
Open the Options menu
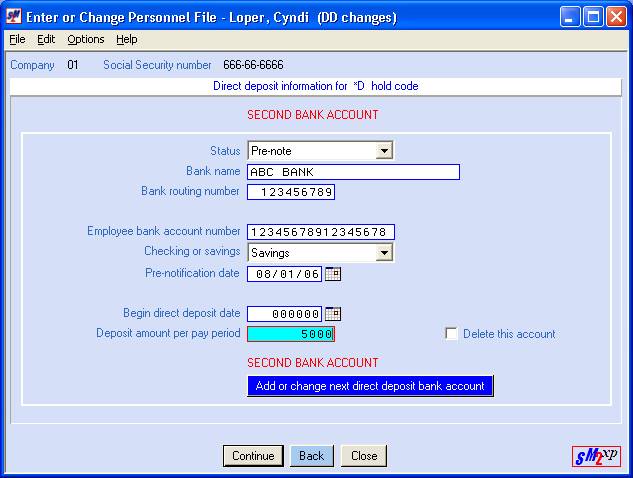pos(86,39)
